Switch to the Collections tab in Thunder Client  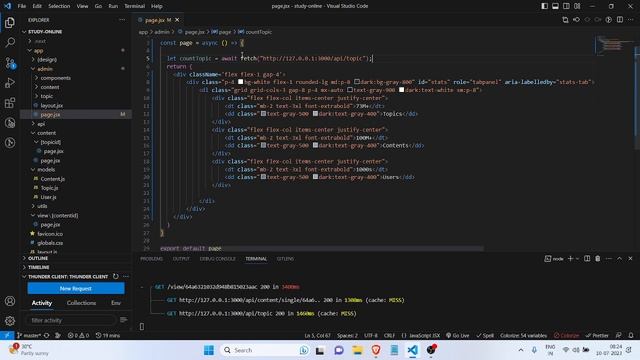(x=81, y=303)
